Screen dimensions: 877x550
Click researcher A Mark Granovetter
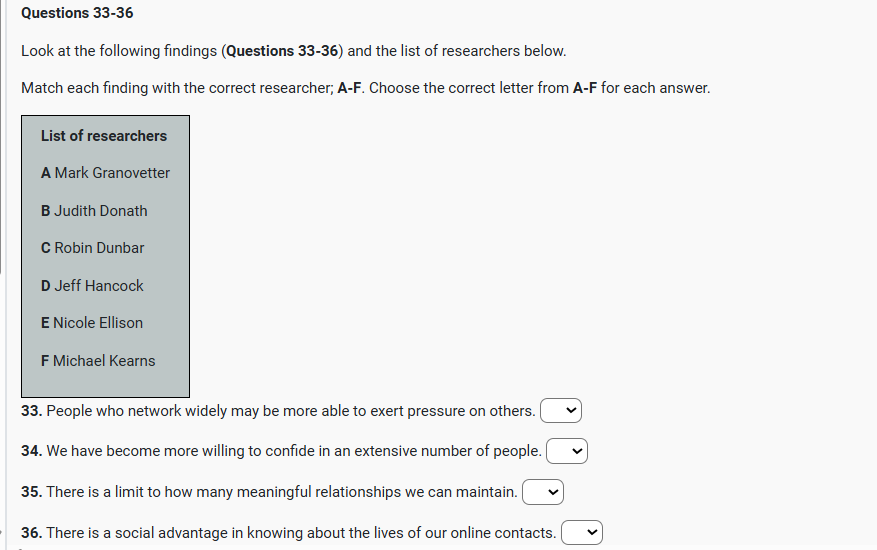[x=105, y=173]
